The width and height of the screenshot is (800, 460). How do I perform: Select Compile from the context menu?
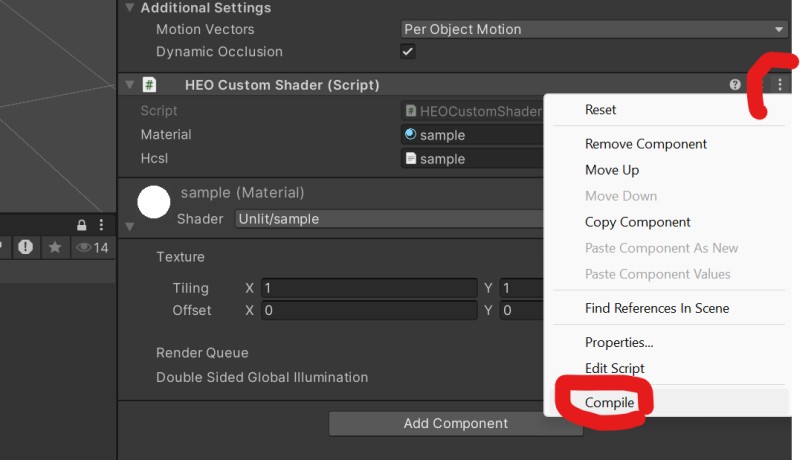click(610, 402)
